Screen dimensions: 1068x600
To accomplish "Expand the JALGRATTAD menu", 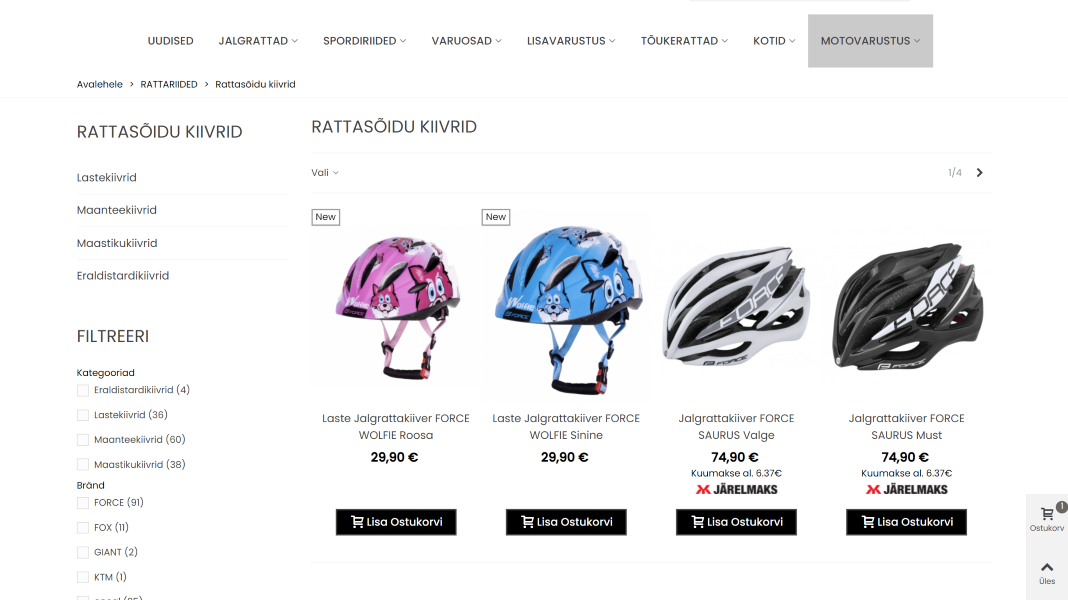I will pyautogui.click(x=258, y=41).
